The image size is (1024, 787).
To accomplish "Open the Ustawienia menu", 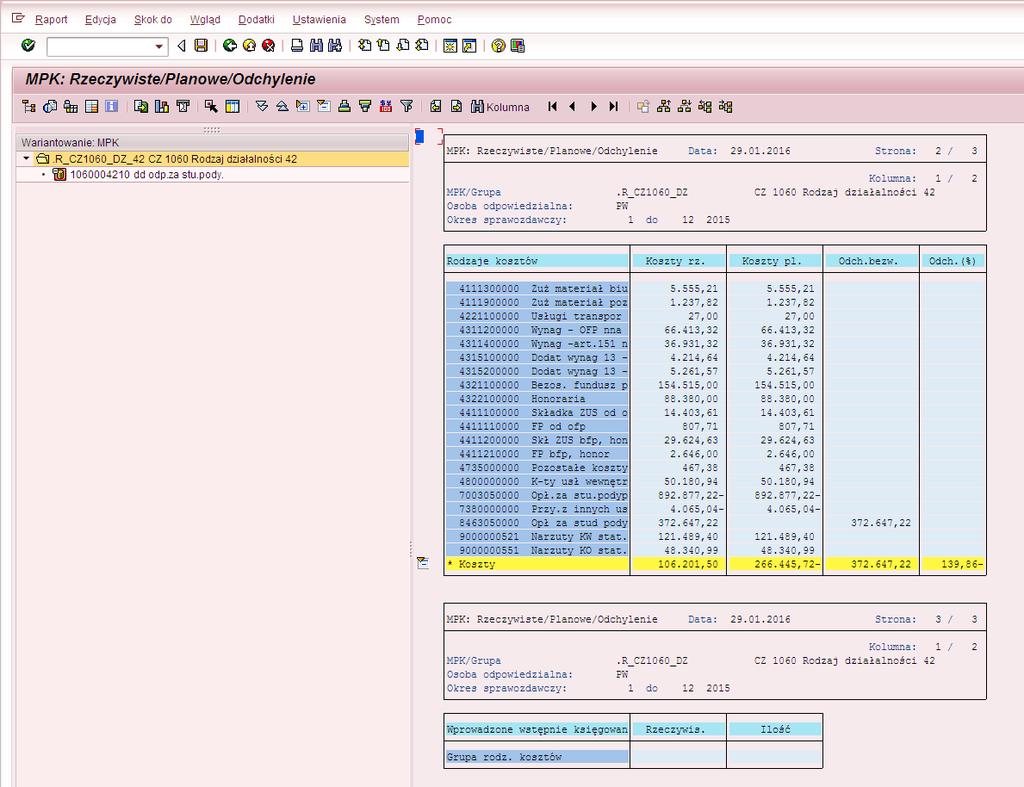I will tap(319, 20).
